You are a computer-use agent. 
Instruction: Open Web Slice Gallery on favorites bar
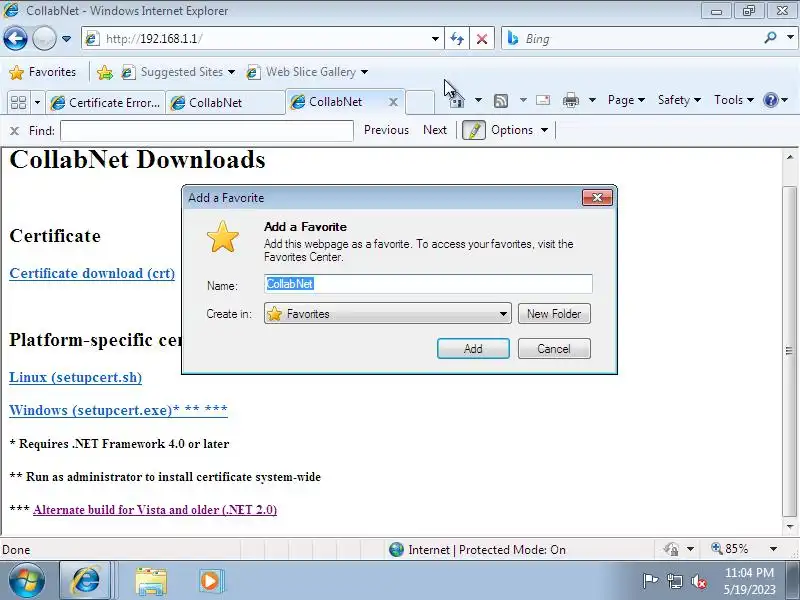click(307, 72)
